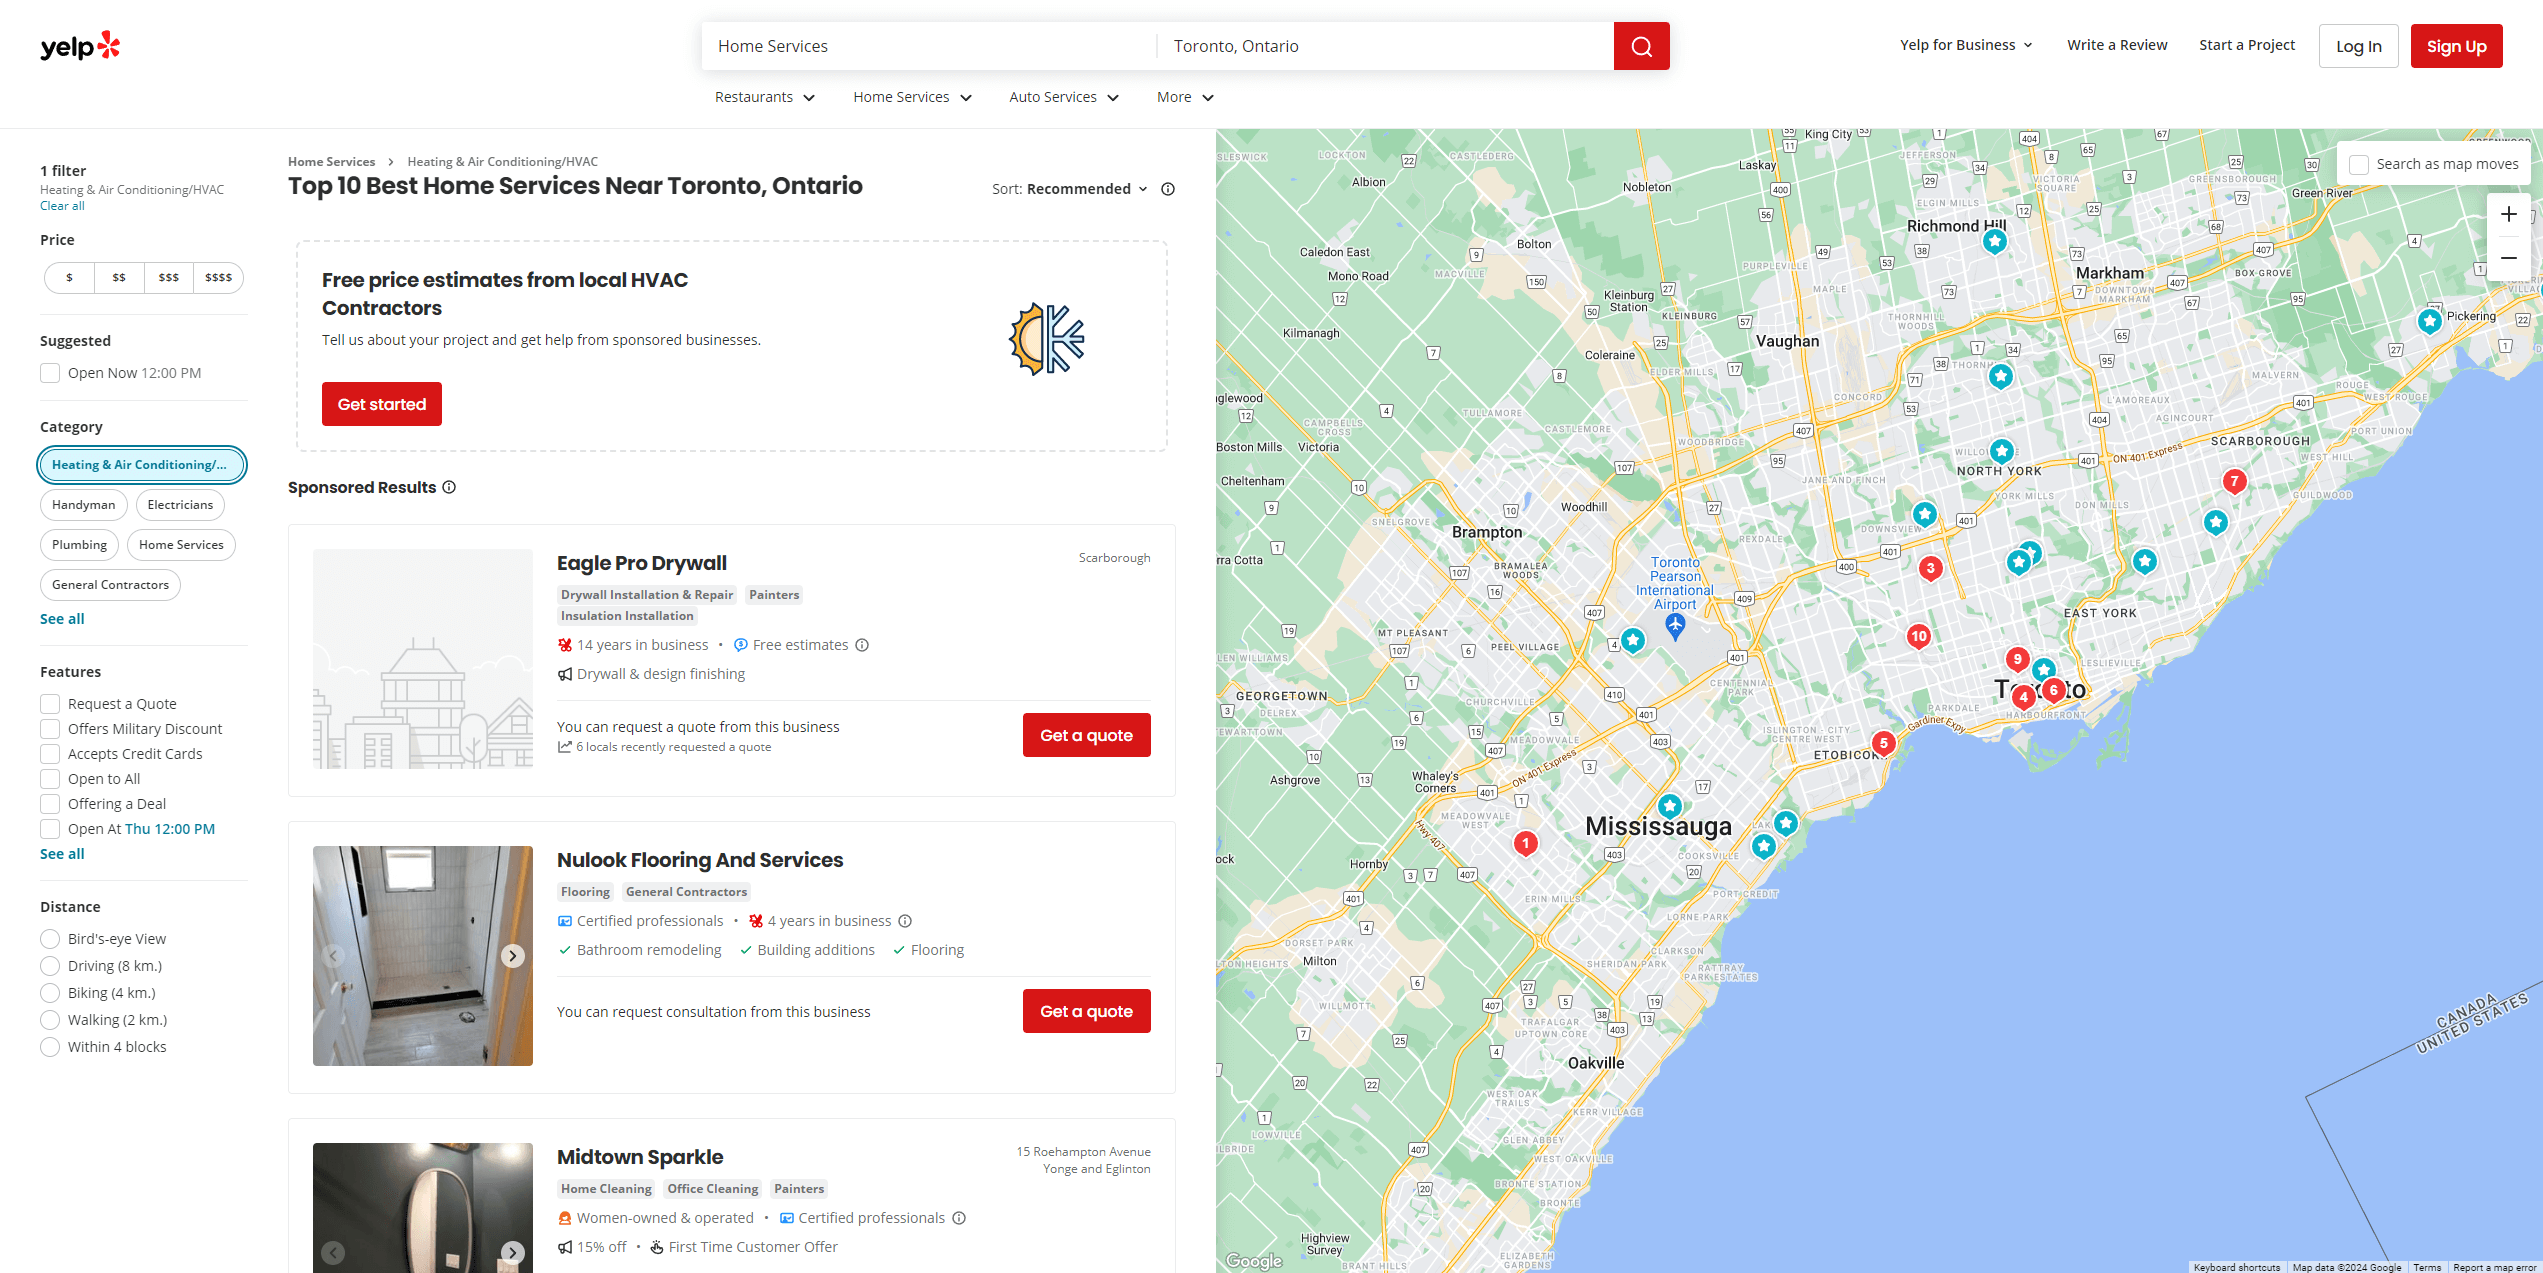Click Sponsored Results info icon
The image size is (2543, 1273).
click(449, 487)
